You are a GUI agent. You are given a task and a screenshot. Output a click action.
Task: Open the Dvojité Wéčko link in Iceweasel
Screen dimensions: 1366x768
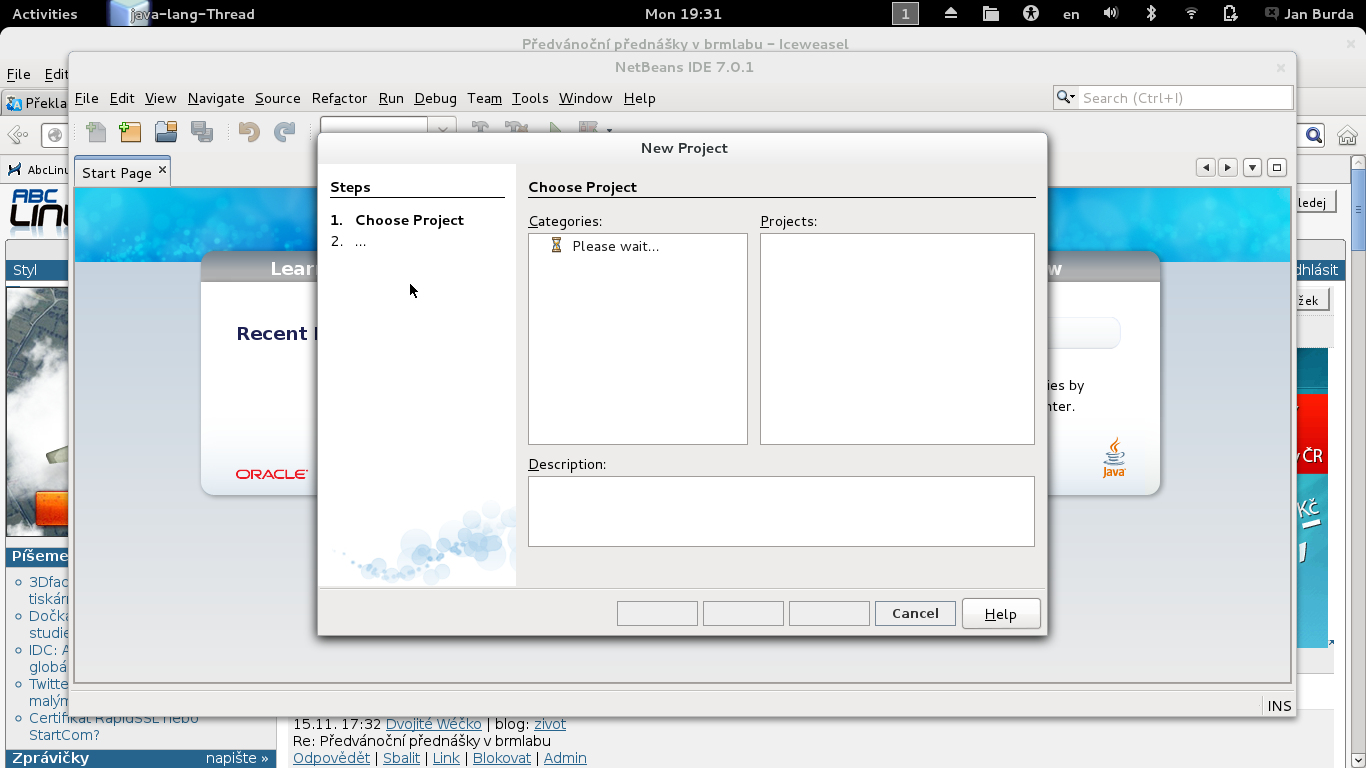coord(433,724)
